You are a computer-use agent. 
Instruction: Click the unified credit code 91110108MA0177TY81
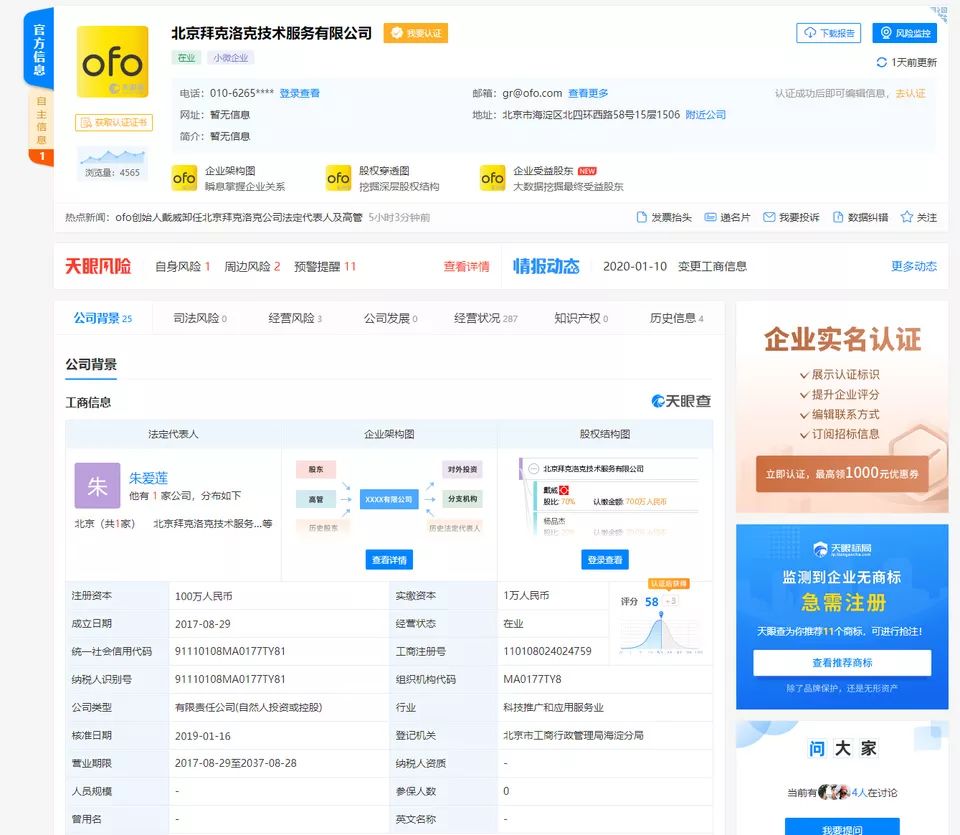(x=230, y=651)
